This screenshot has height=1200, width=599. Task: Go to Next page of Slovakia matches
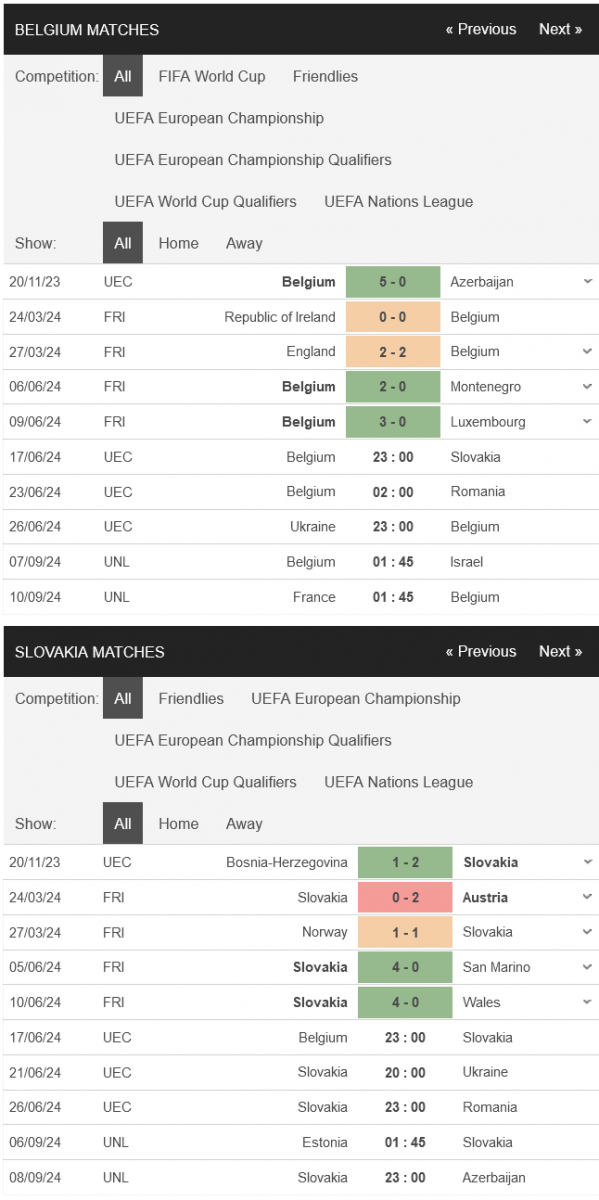560,651
